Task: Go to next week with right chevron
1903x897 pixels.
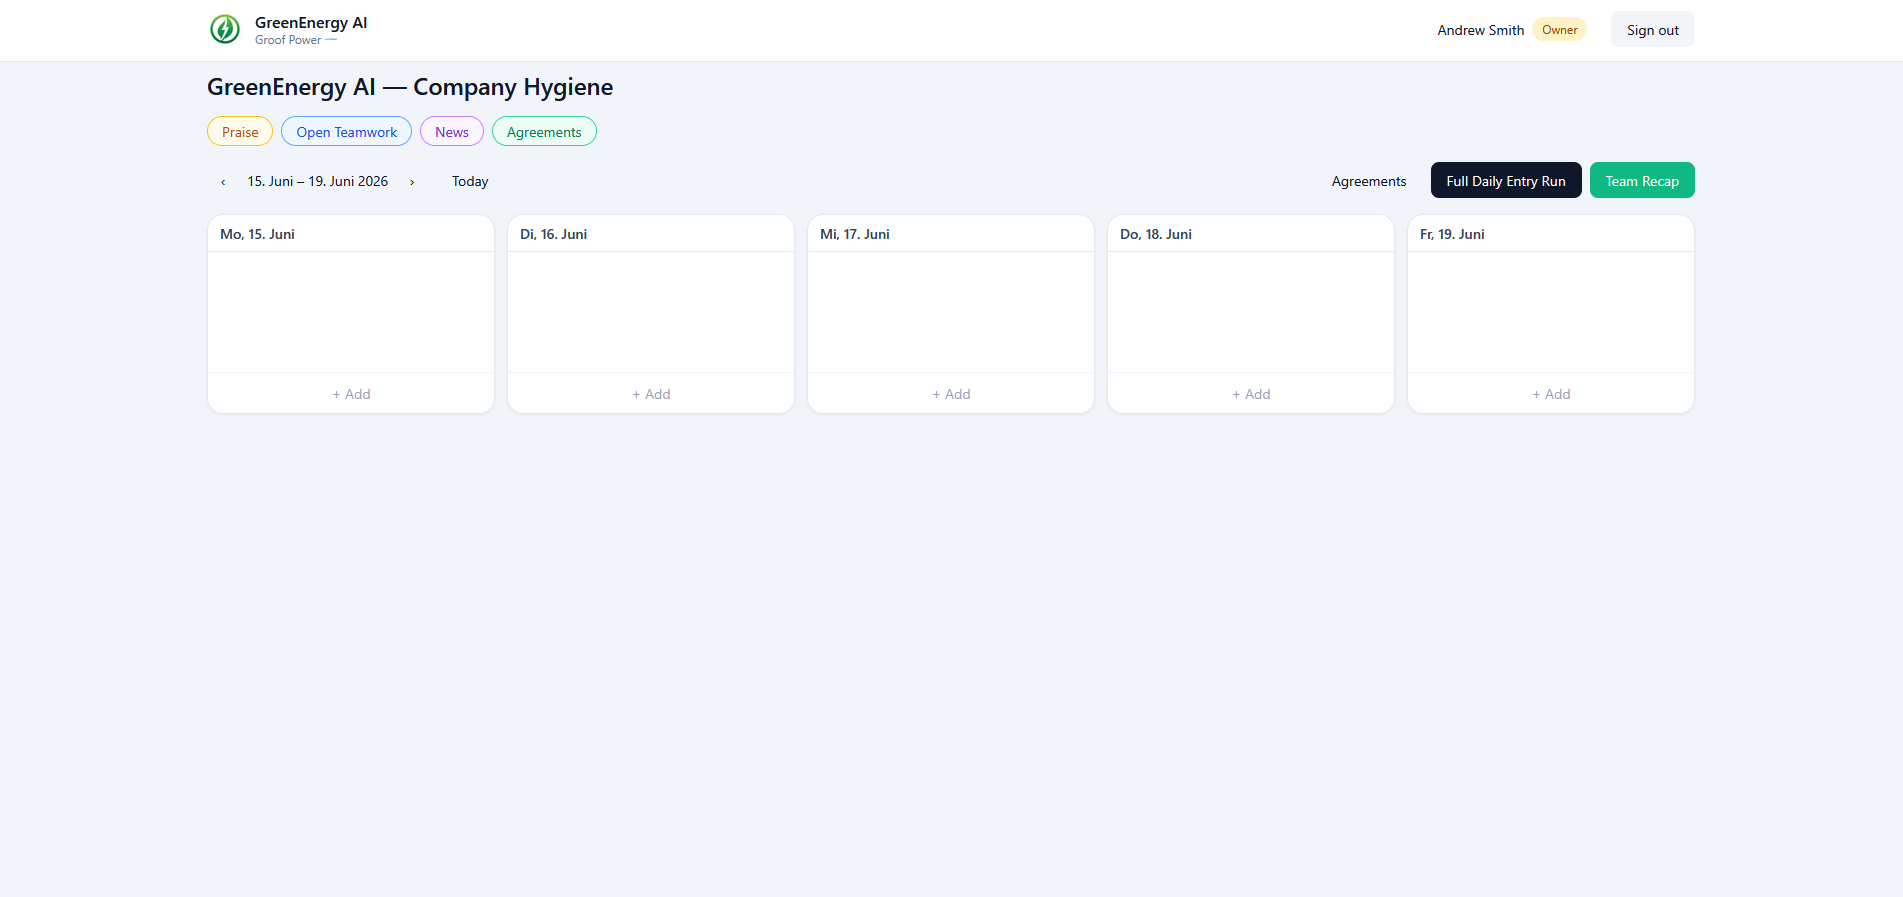Action: point(412,182)
